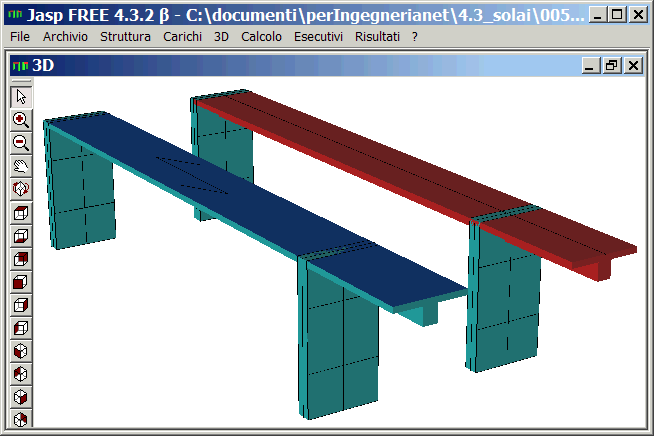The height and width of the screenshot is (436, 654).
Task: Activate the zoom out magnifier tool
Action: point(21,143)
